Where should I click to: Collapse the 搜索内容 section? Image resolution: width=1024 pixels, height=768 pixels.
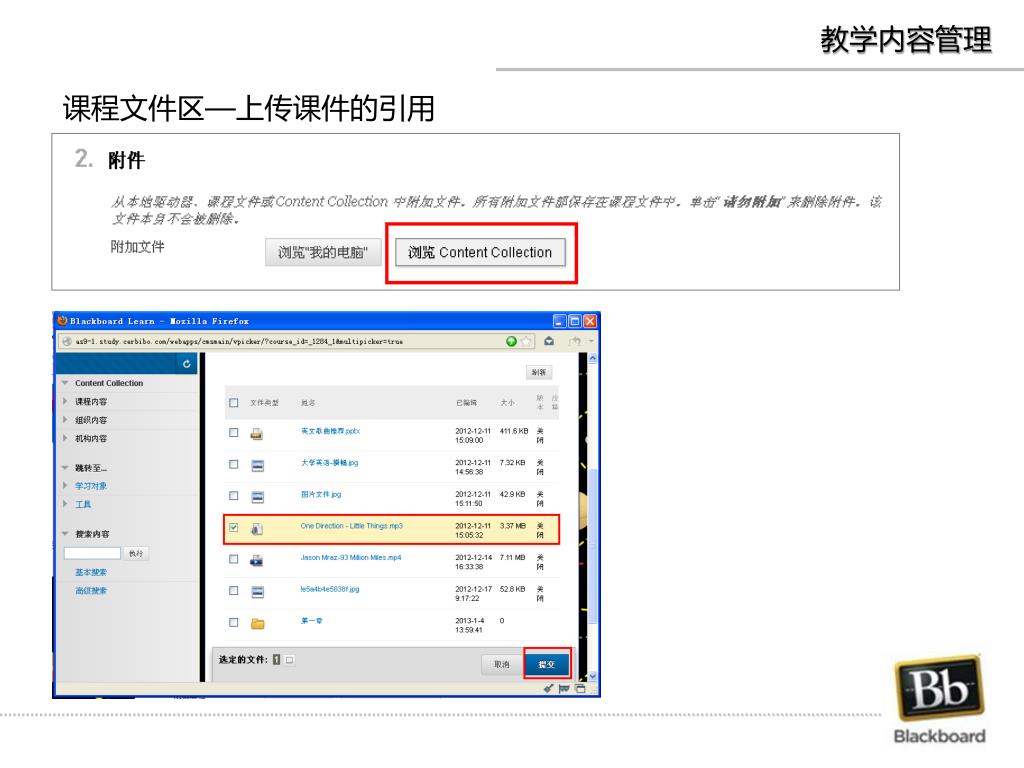[65, 534]
